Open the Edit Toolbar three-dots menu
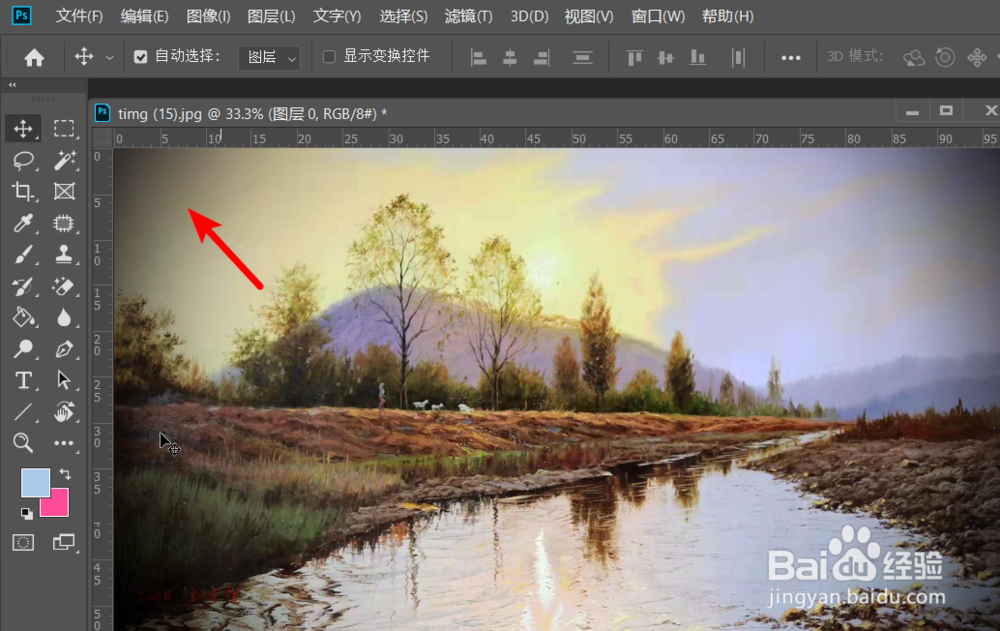This screenshot has height=631, width=1000. click(x=64, y=443)
